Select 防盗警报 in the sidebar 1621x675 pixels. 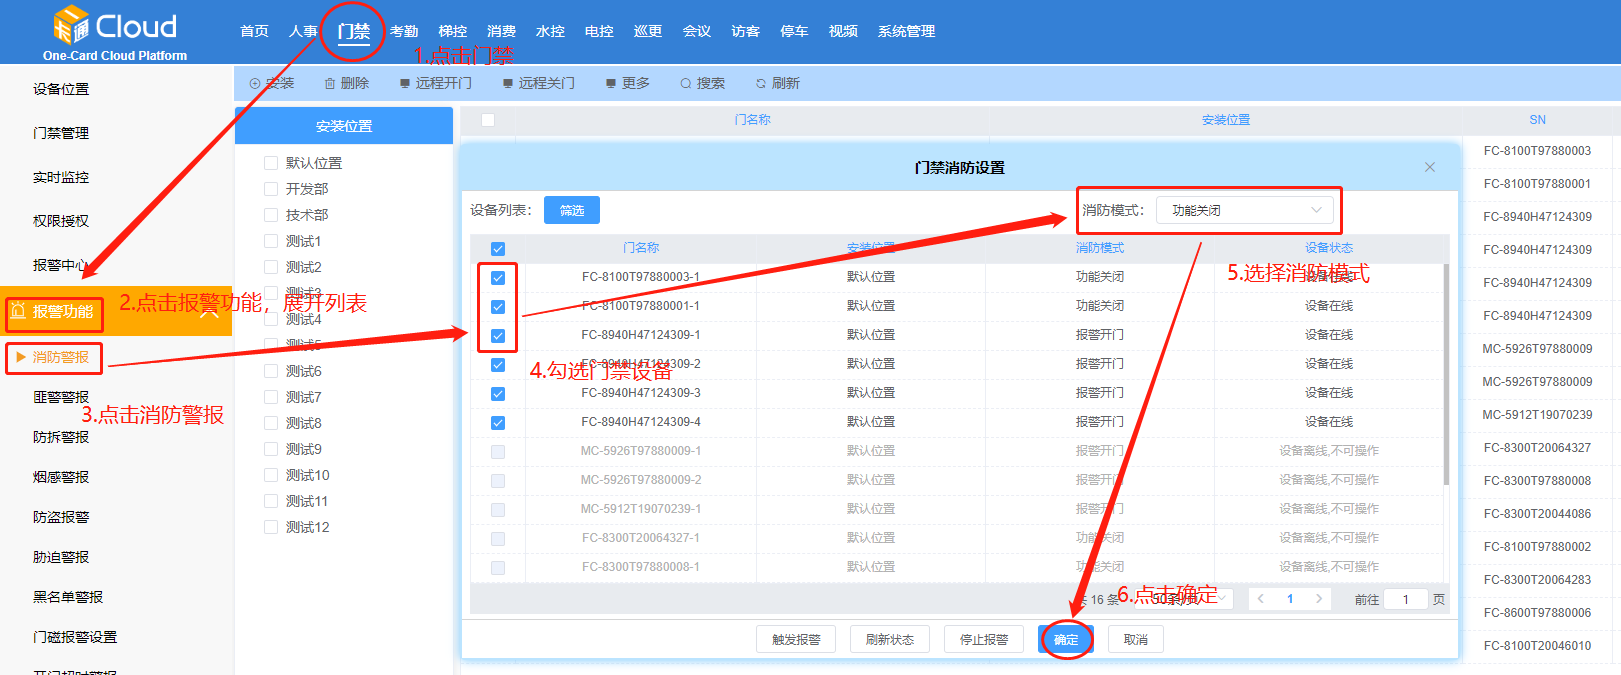tap(61, 517)
